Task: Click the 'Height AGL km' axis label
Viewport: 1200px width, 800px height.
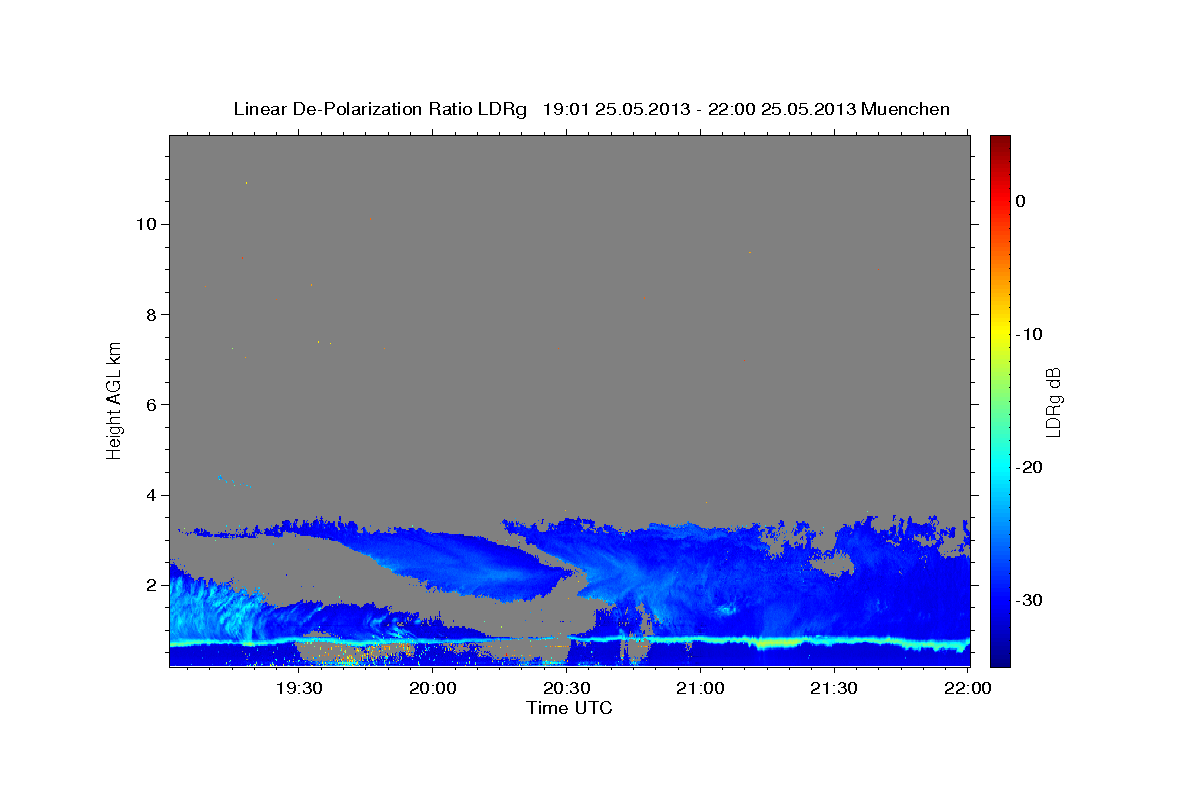Action: (114, 399)
